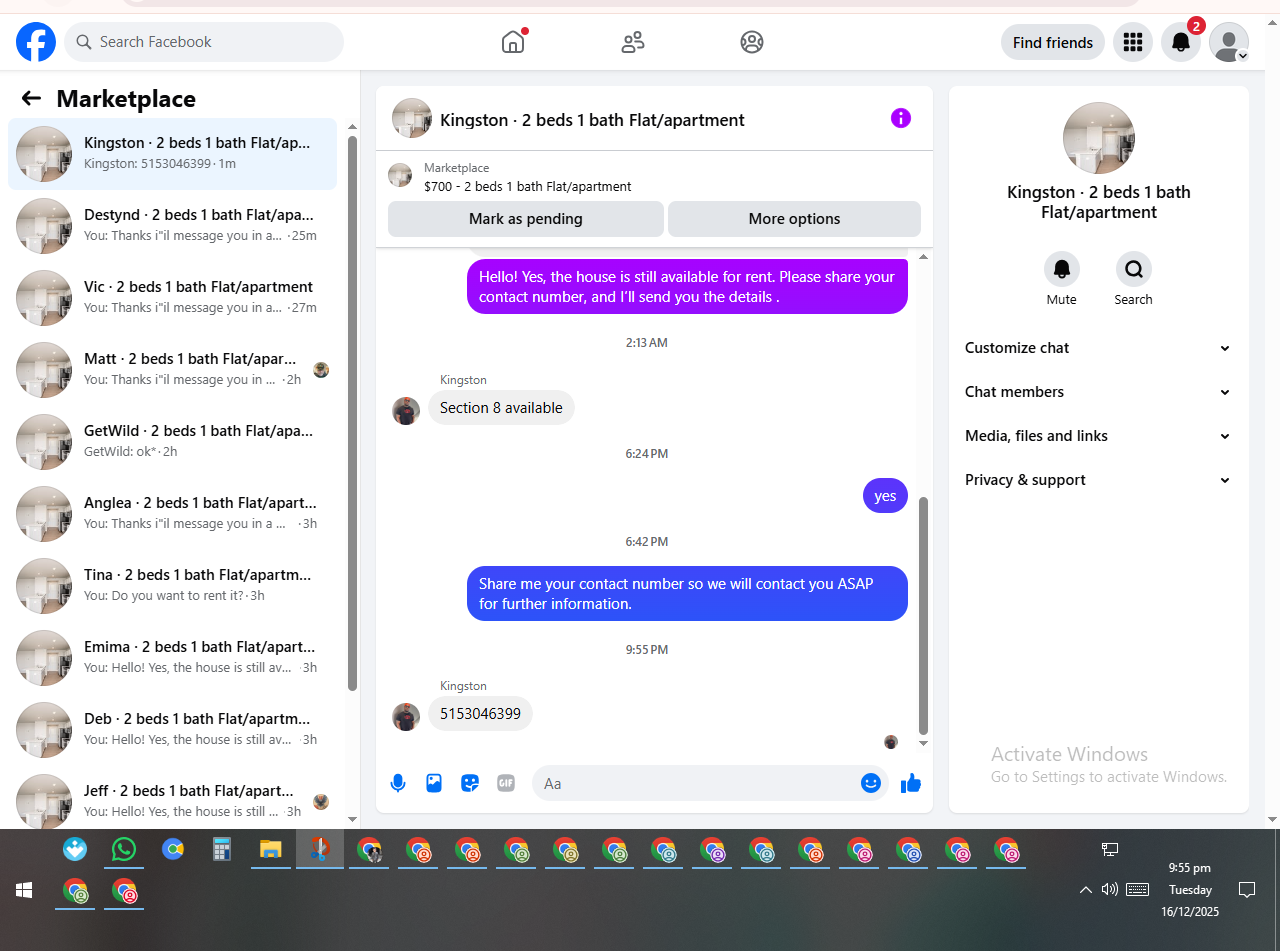Click the volume icon in system tray

click(x=1109, y=889)
